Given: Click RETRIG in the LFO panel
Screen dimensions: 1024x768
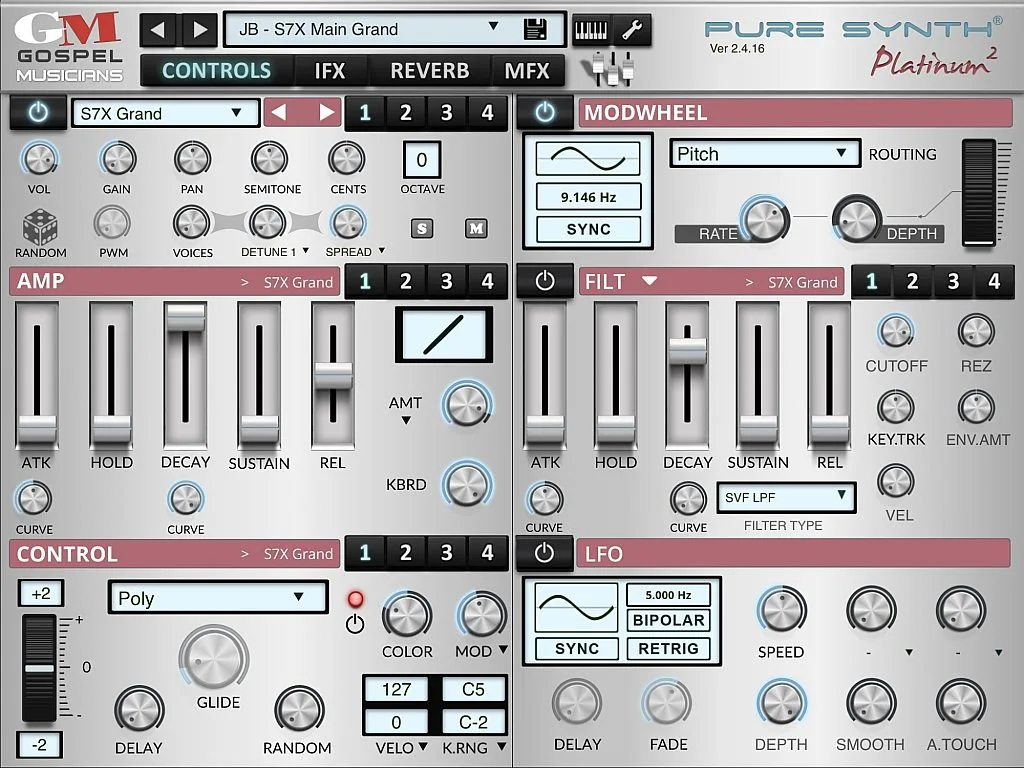Looking at the screenshot, I should pos(668,648).
